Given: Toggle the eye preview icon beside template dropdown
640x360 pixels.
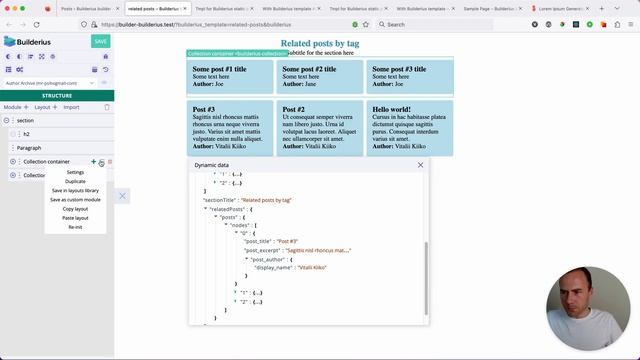Looking at the screenshot, I should [x=104, y=83].
